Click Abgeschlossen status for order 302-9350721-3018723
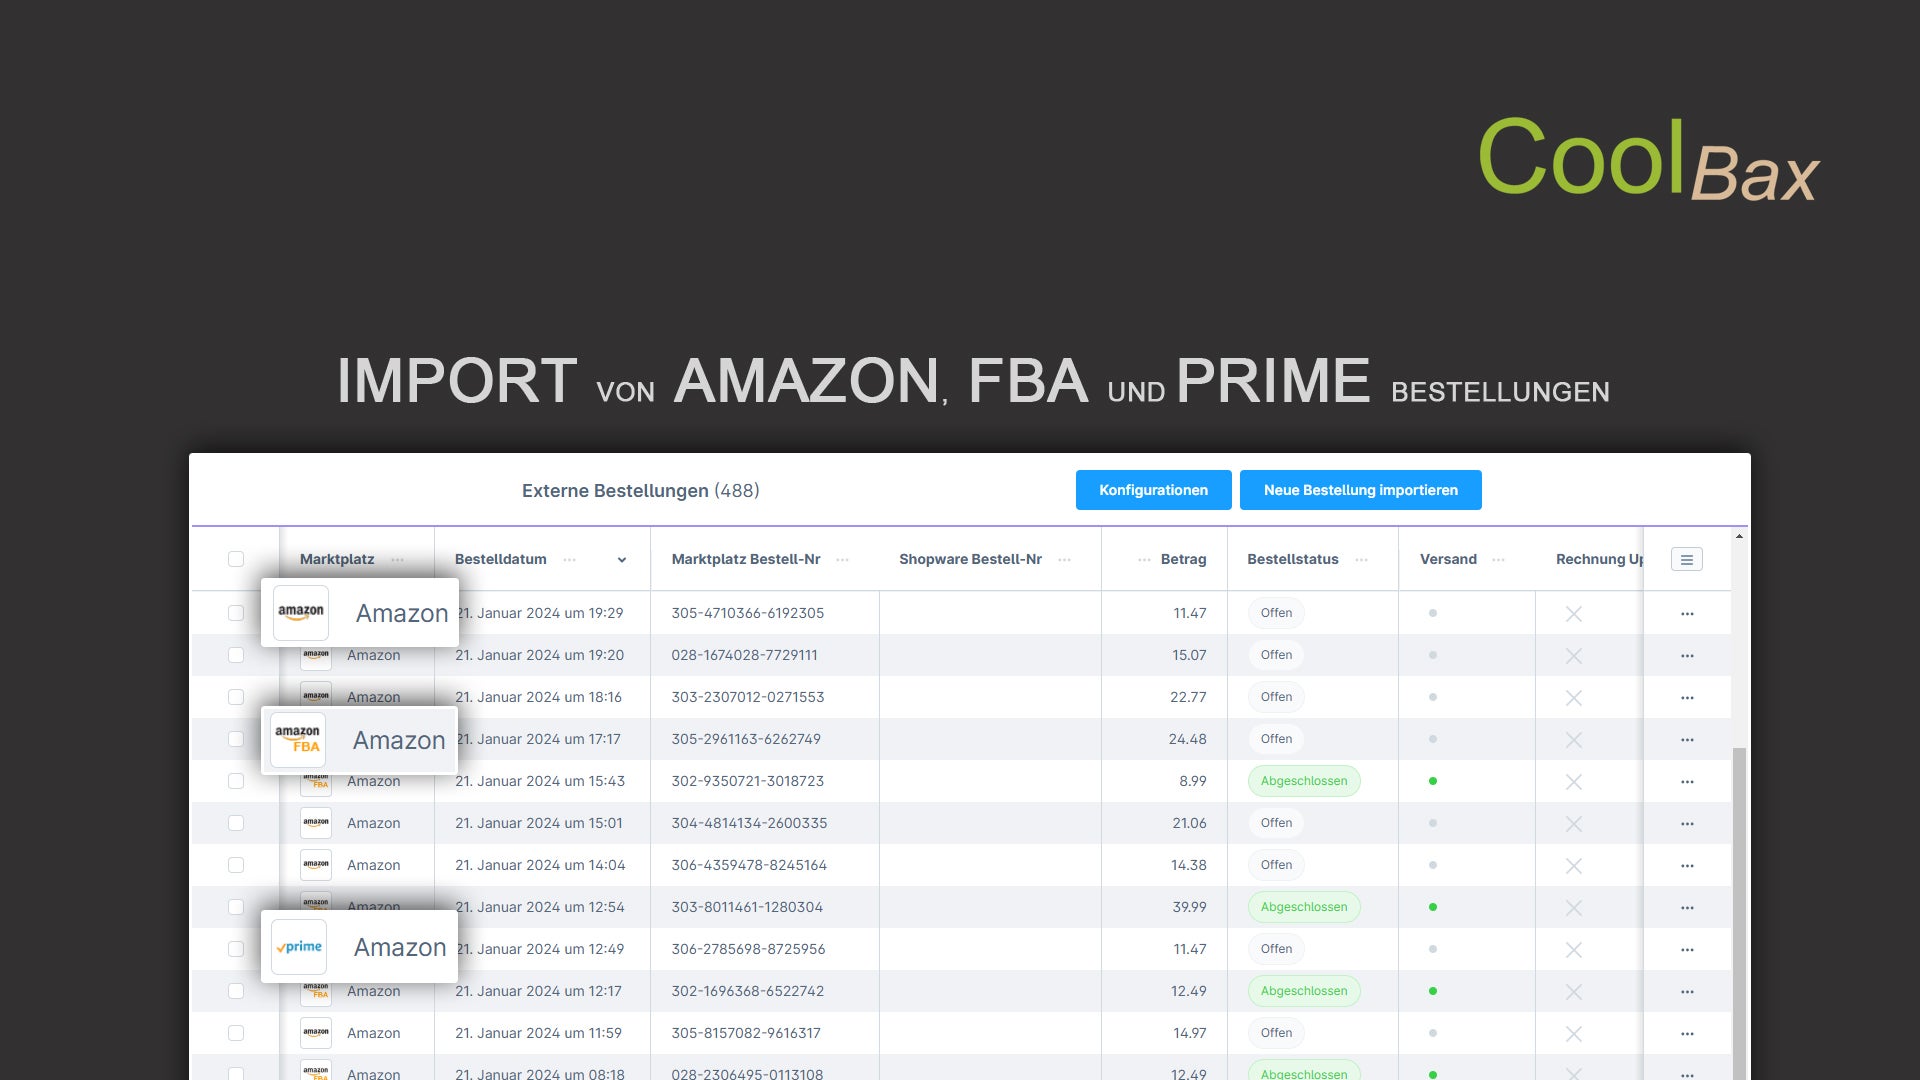 (x=1304, y=781)
